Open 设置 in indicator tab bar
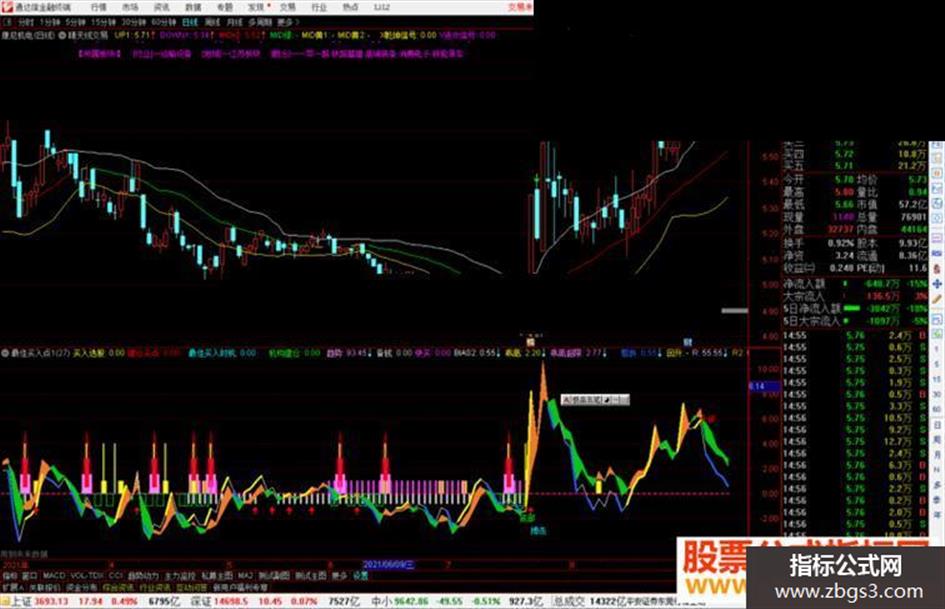The height and width of the screenshot is (609, 945). click(x=360, y=576)
